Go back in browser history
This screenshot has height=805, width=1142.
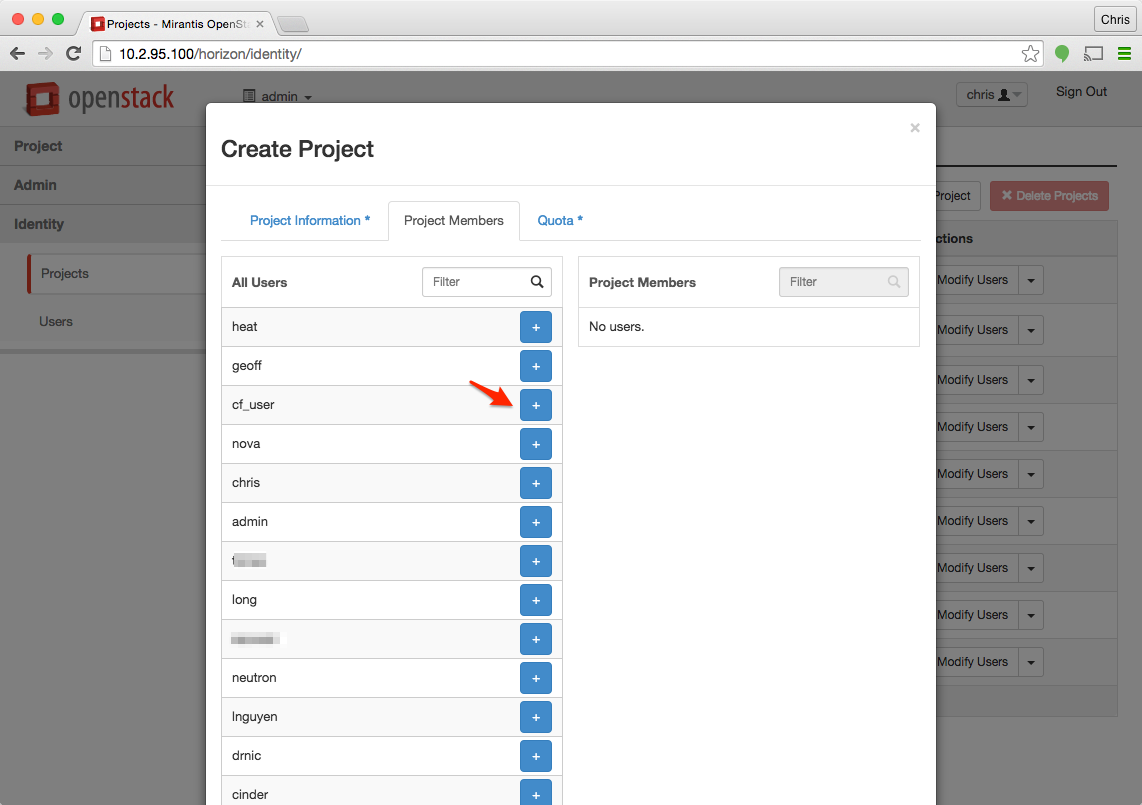tap(17, 53)
